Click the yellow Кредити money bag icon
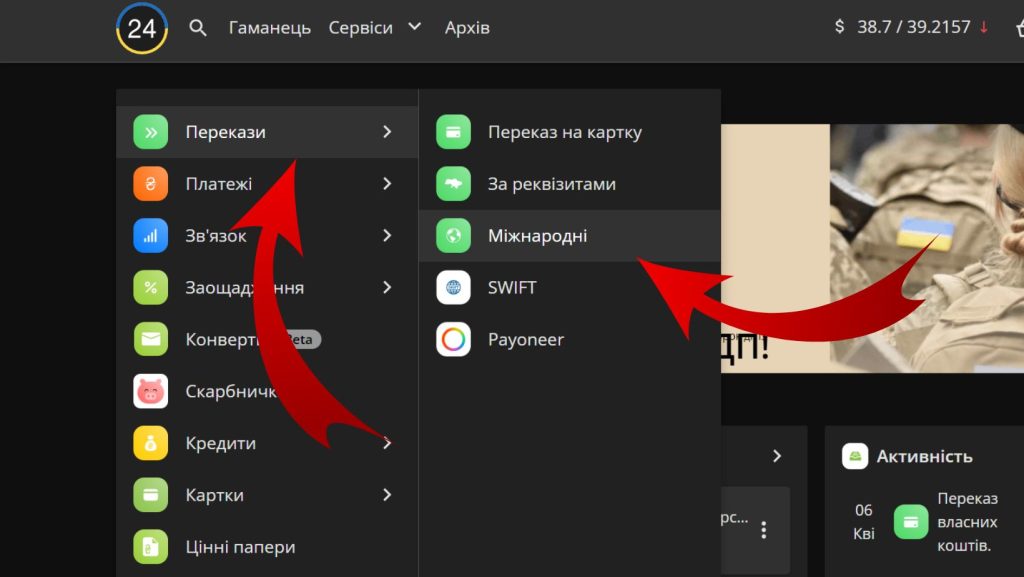 [149, 443]
